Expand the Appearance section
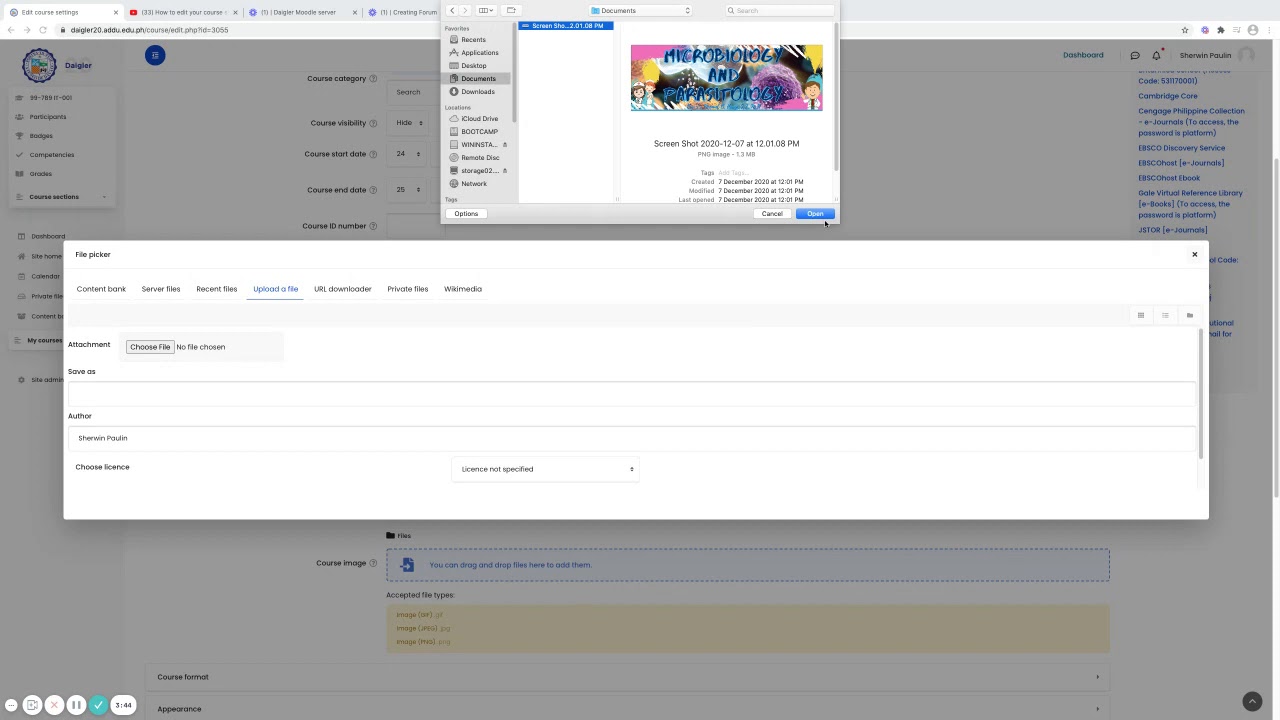 628,709
